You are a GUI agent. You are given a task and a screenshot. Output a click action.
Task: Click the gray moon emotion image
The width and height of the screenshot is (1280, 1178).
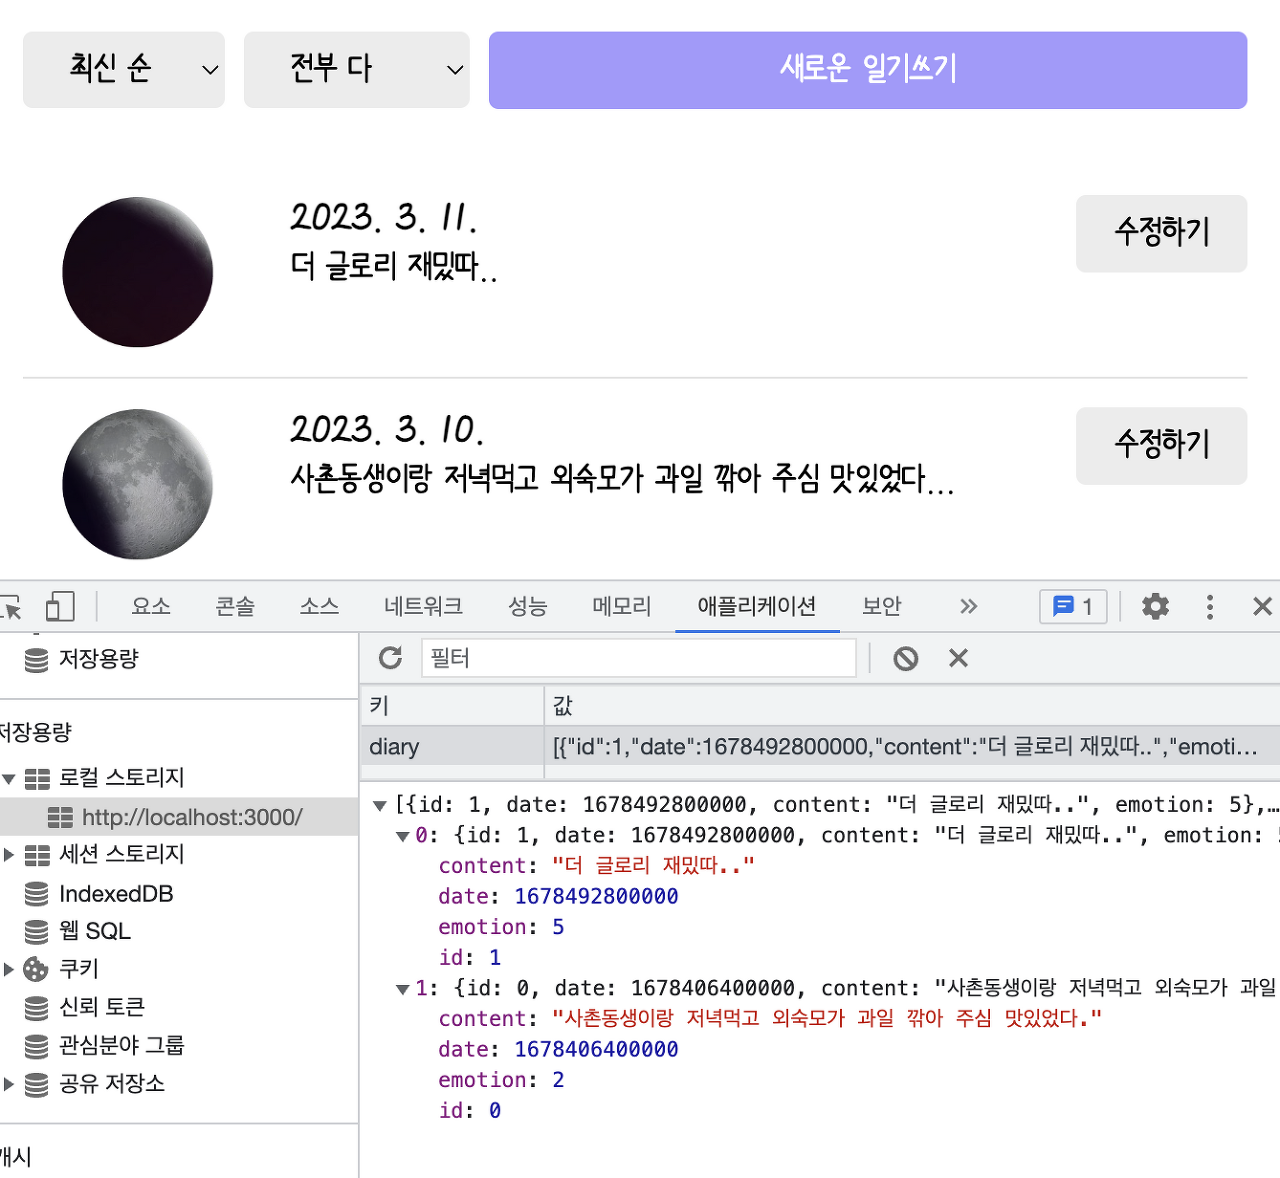point(138,484)
